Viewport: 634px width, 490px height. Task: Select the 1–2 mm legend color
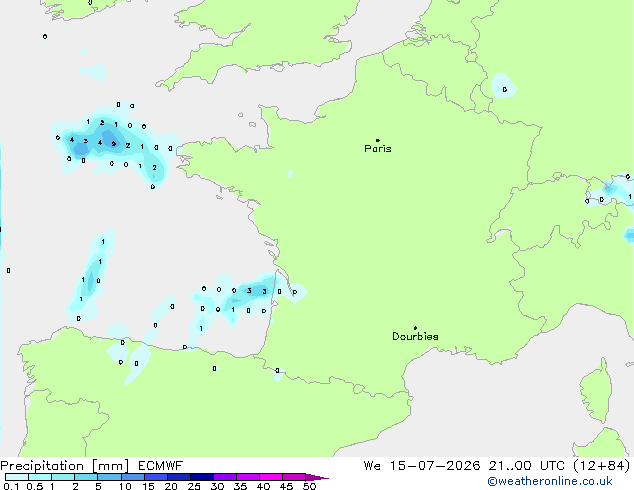point(63,477)
